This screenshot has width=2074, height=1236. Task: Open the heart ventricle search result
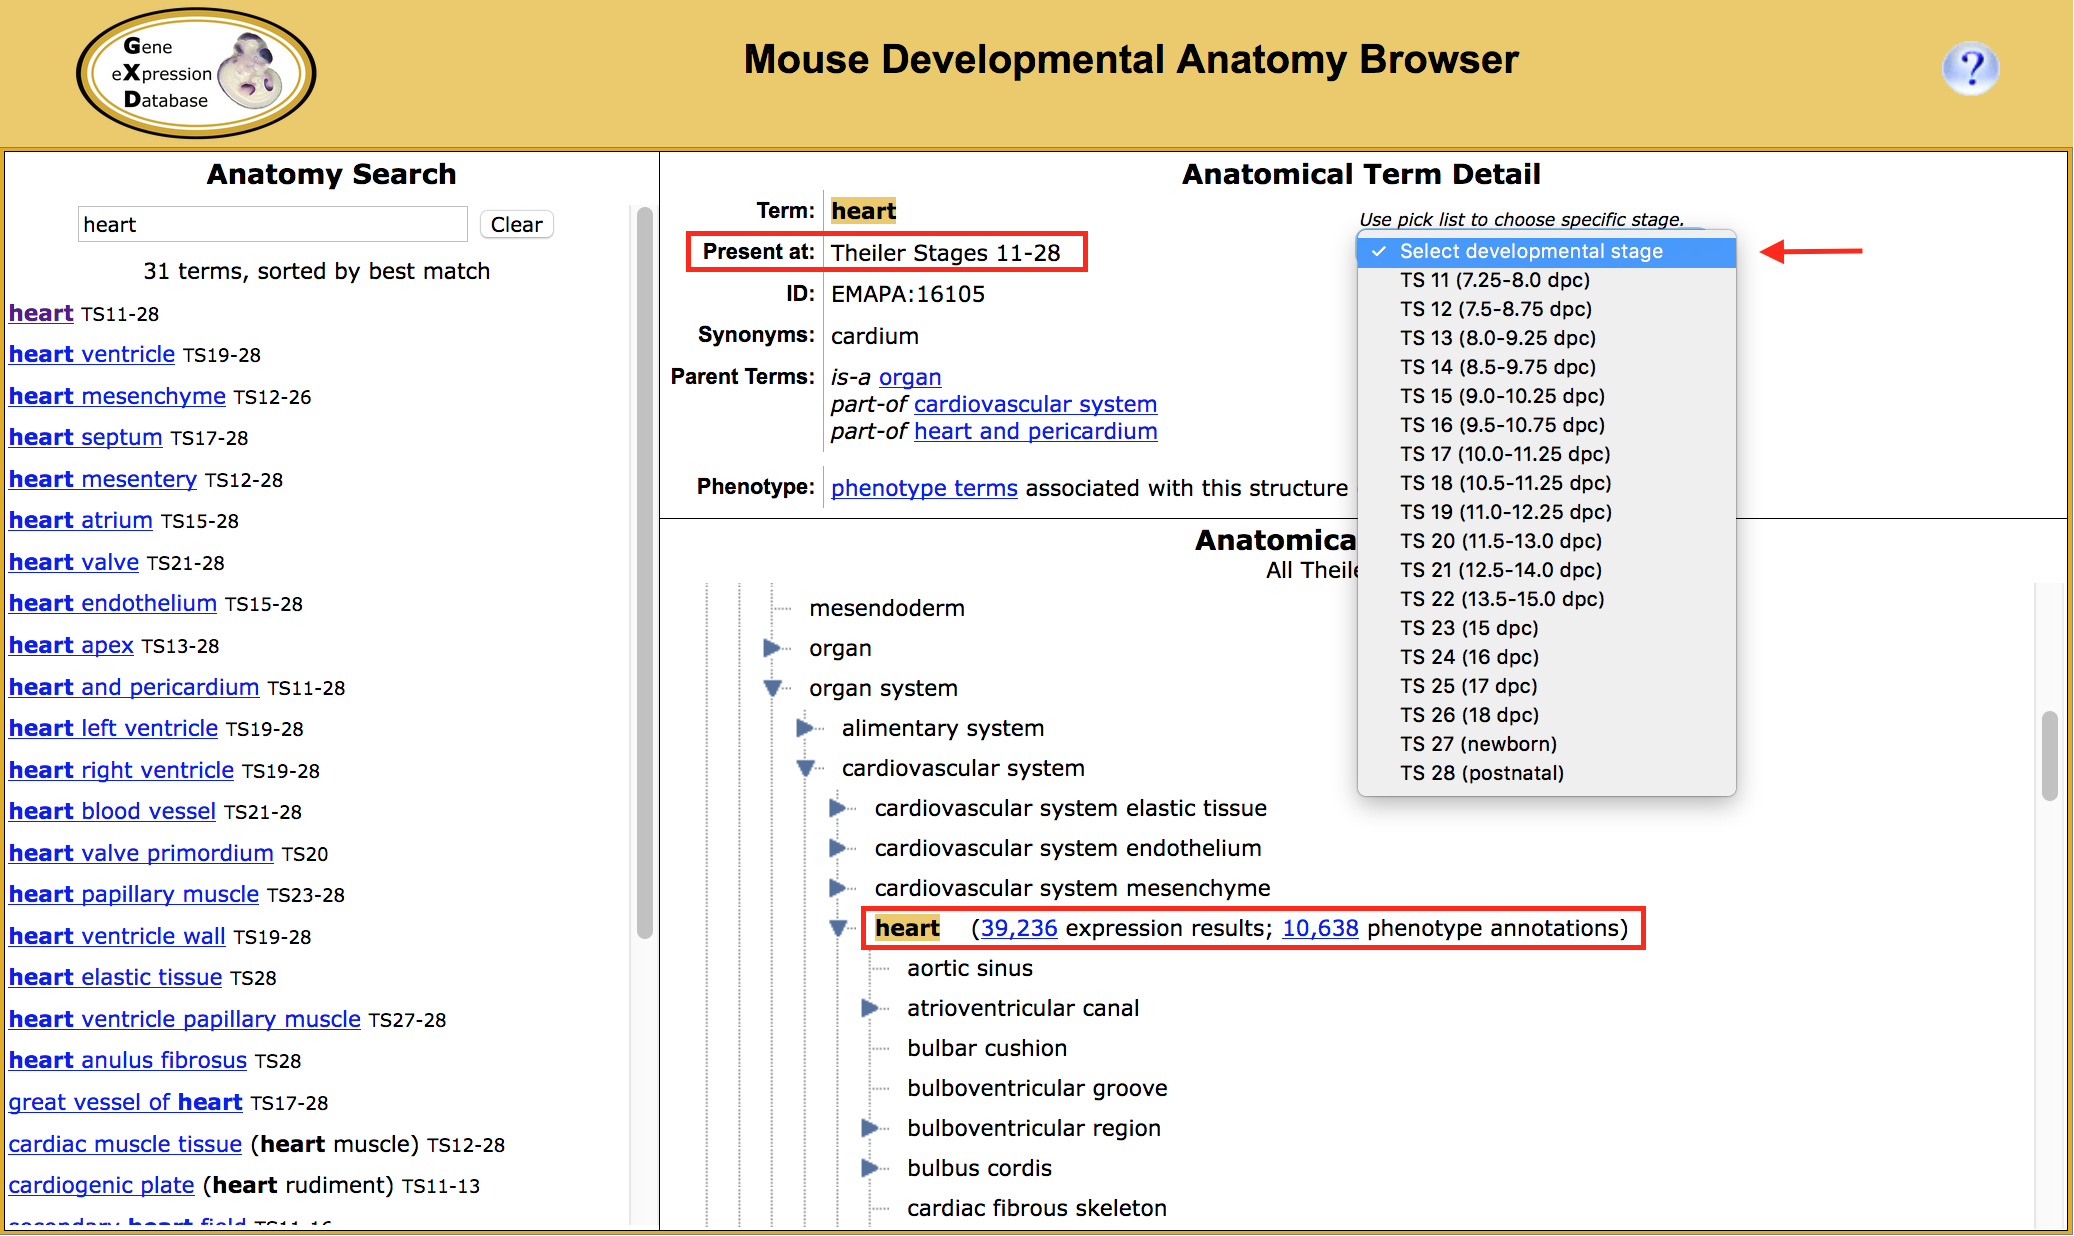(x=92, y=354)
